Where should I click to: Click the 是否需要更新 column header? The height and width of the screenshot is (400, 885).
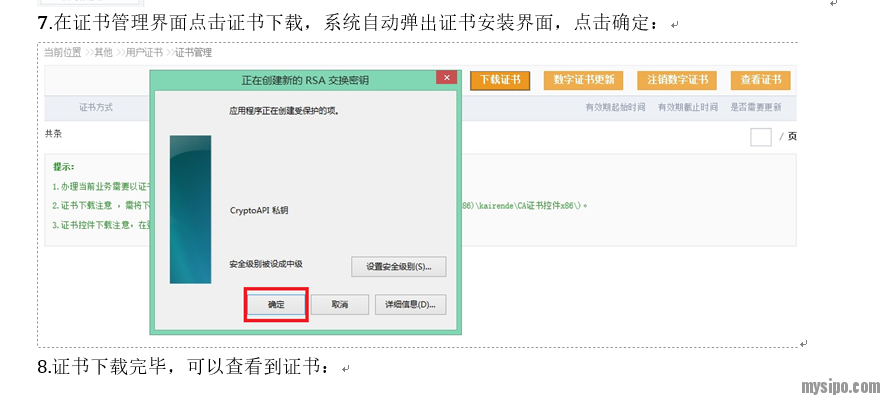pyautogui.click(x=758, y=107)
